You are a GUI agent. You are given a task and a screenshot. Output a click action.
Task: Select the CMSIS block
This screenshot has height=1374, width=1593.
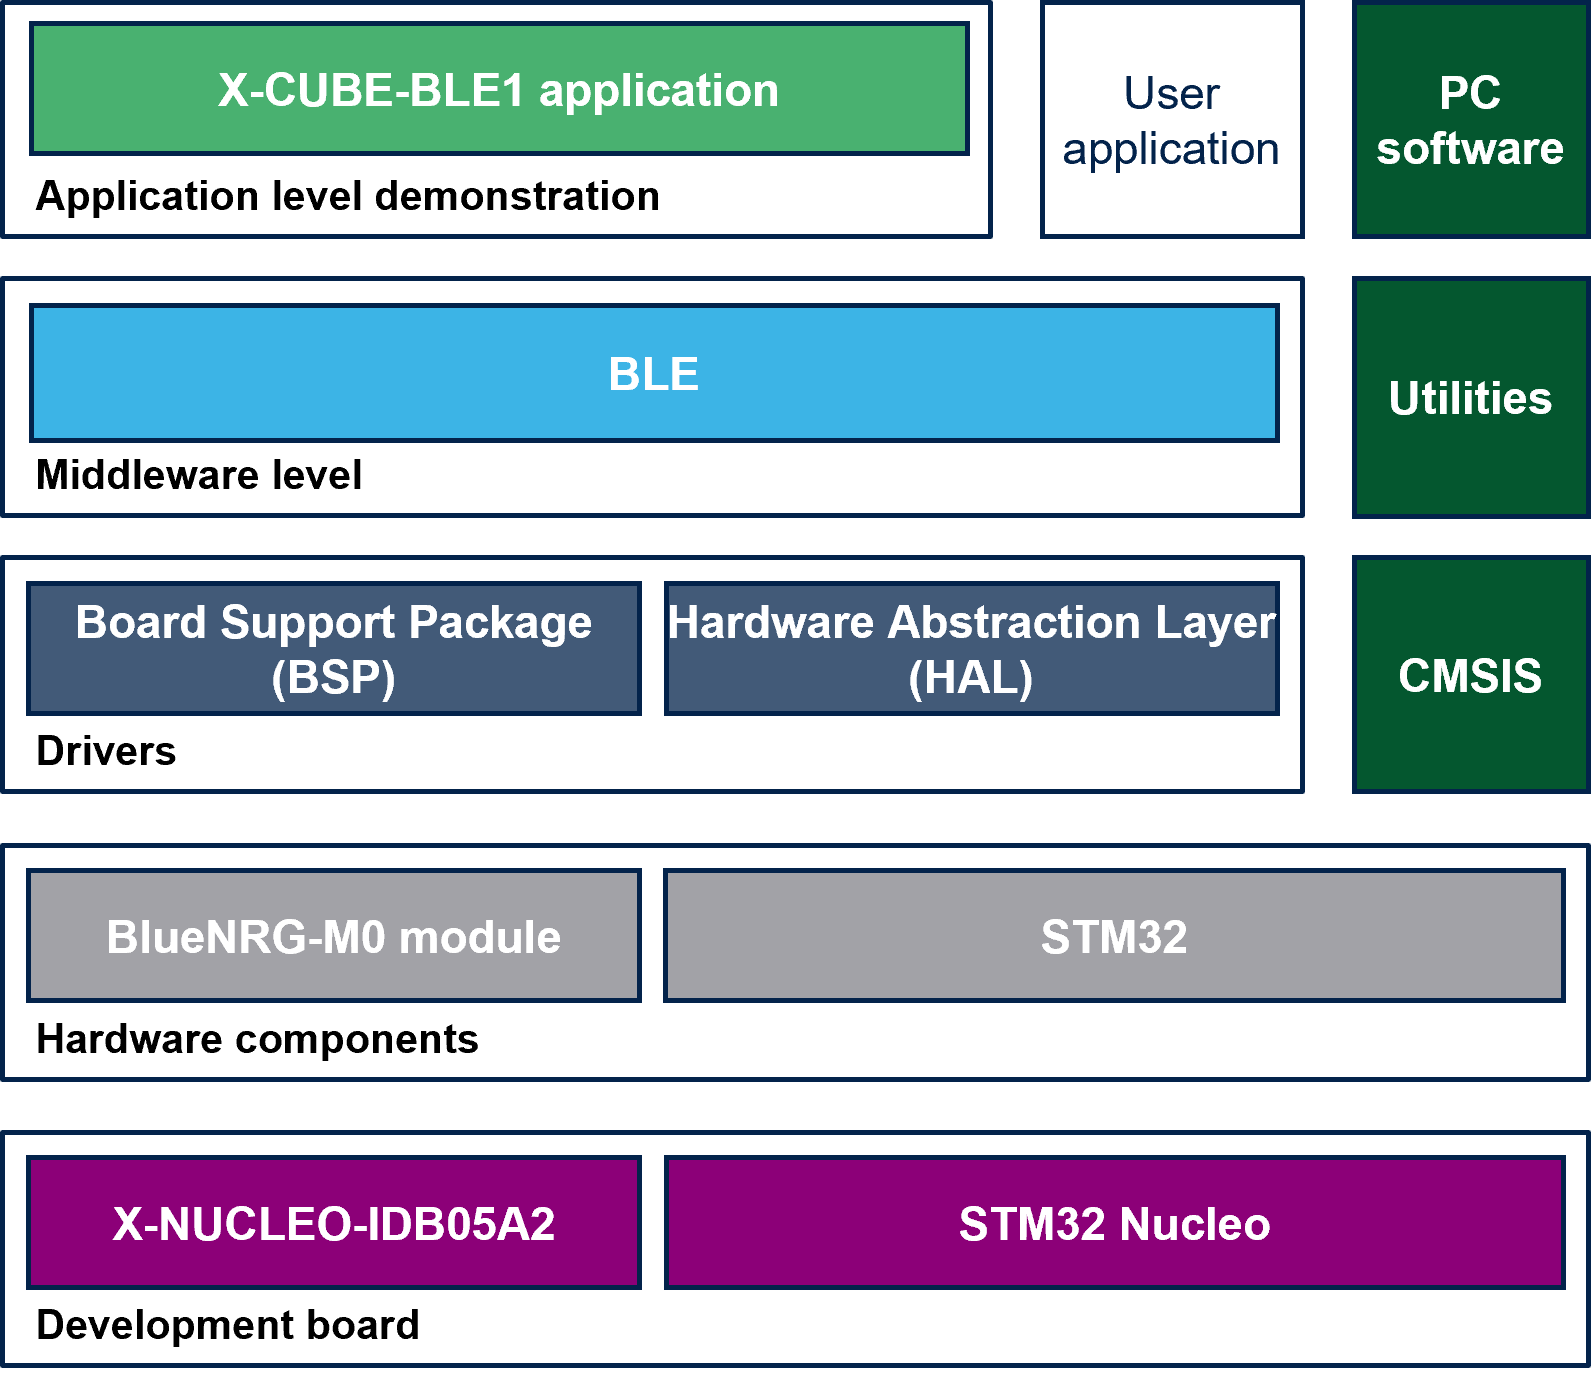[x=1471, y=675]
